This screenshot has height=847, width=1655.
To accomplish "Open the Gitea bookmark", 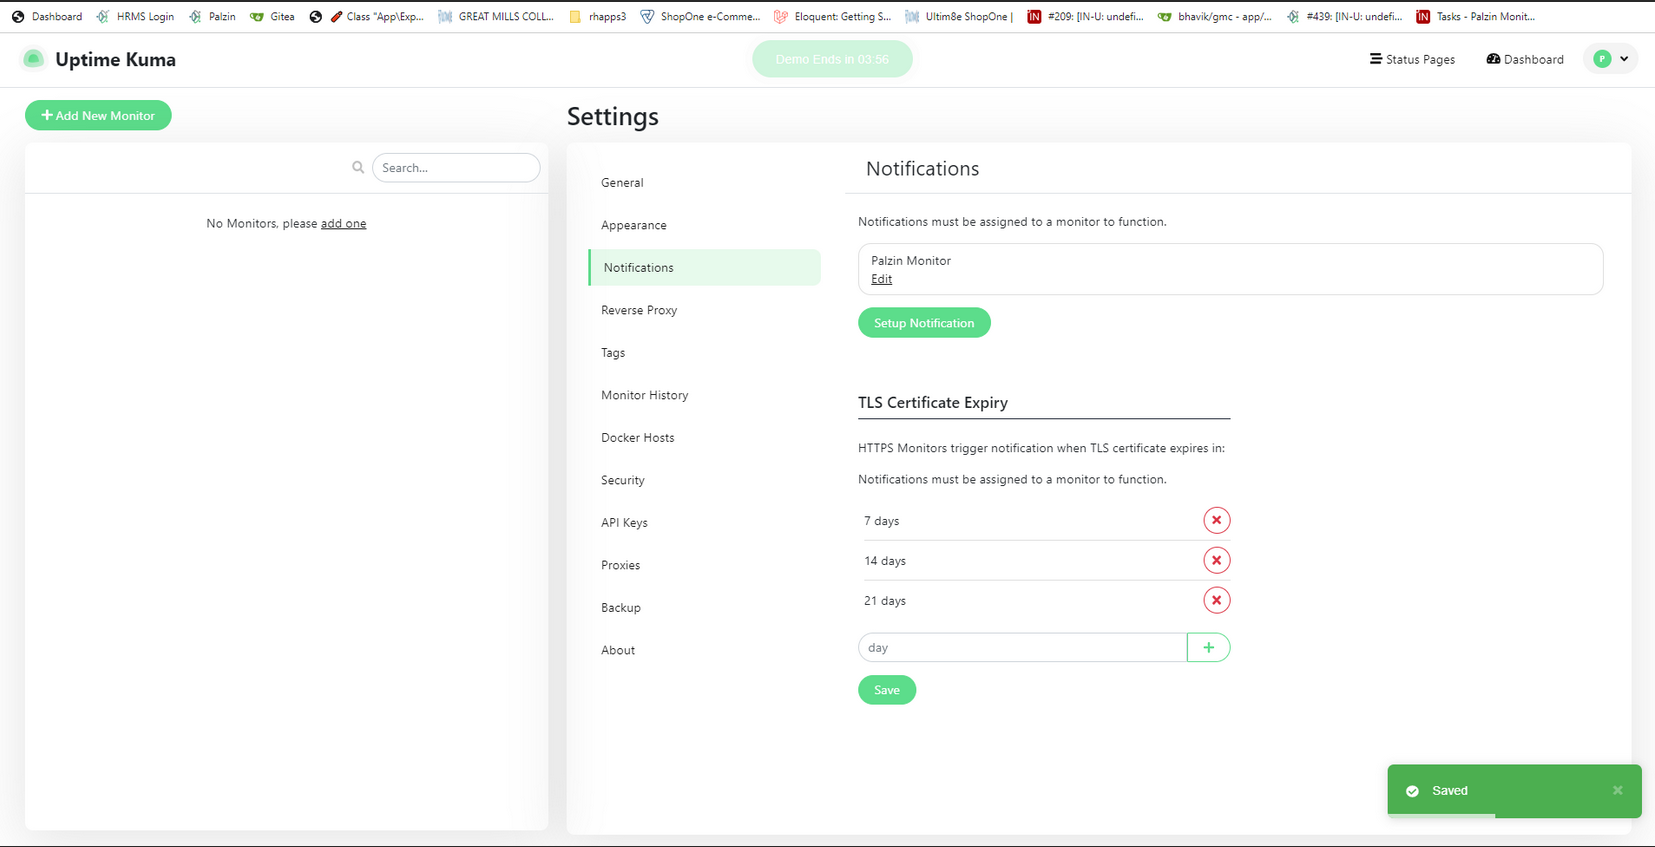I will 272,16.
